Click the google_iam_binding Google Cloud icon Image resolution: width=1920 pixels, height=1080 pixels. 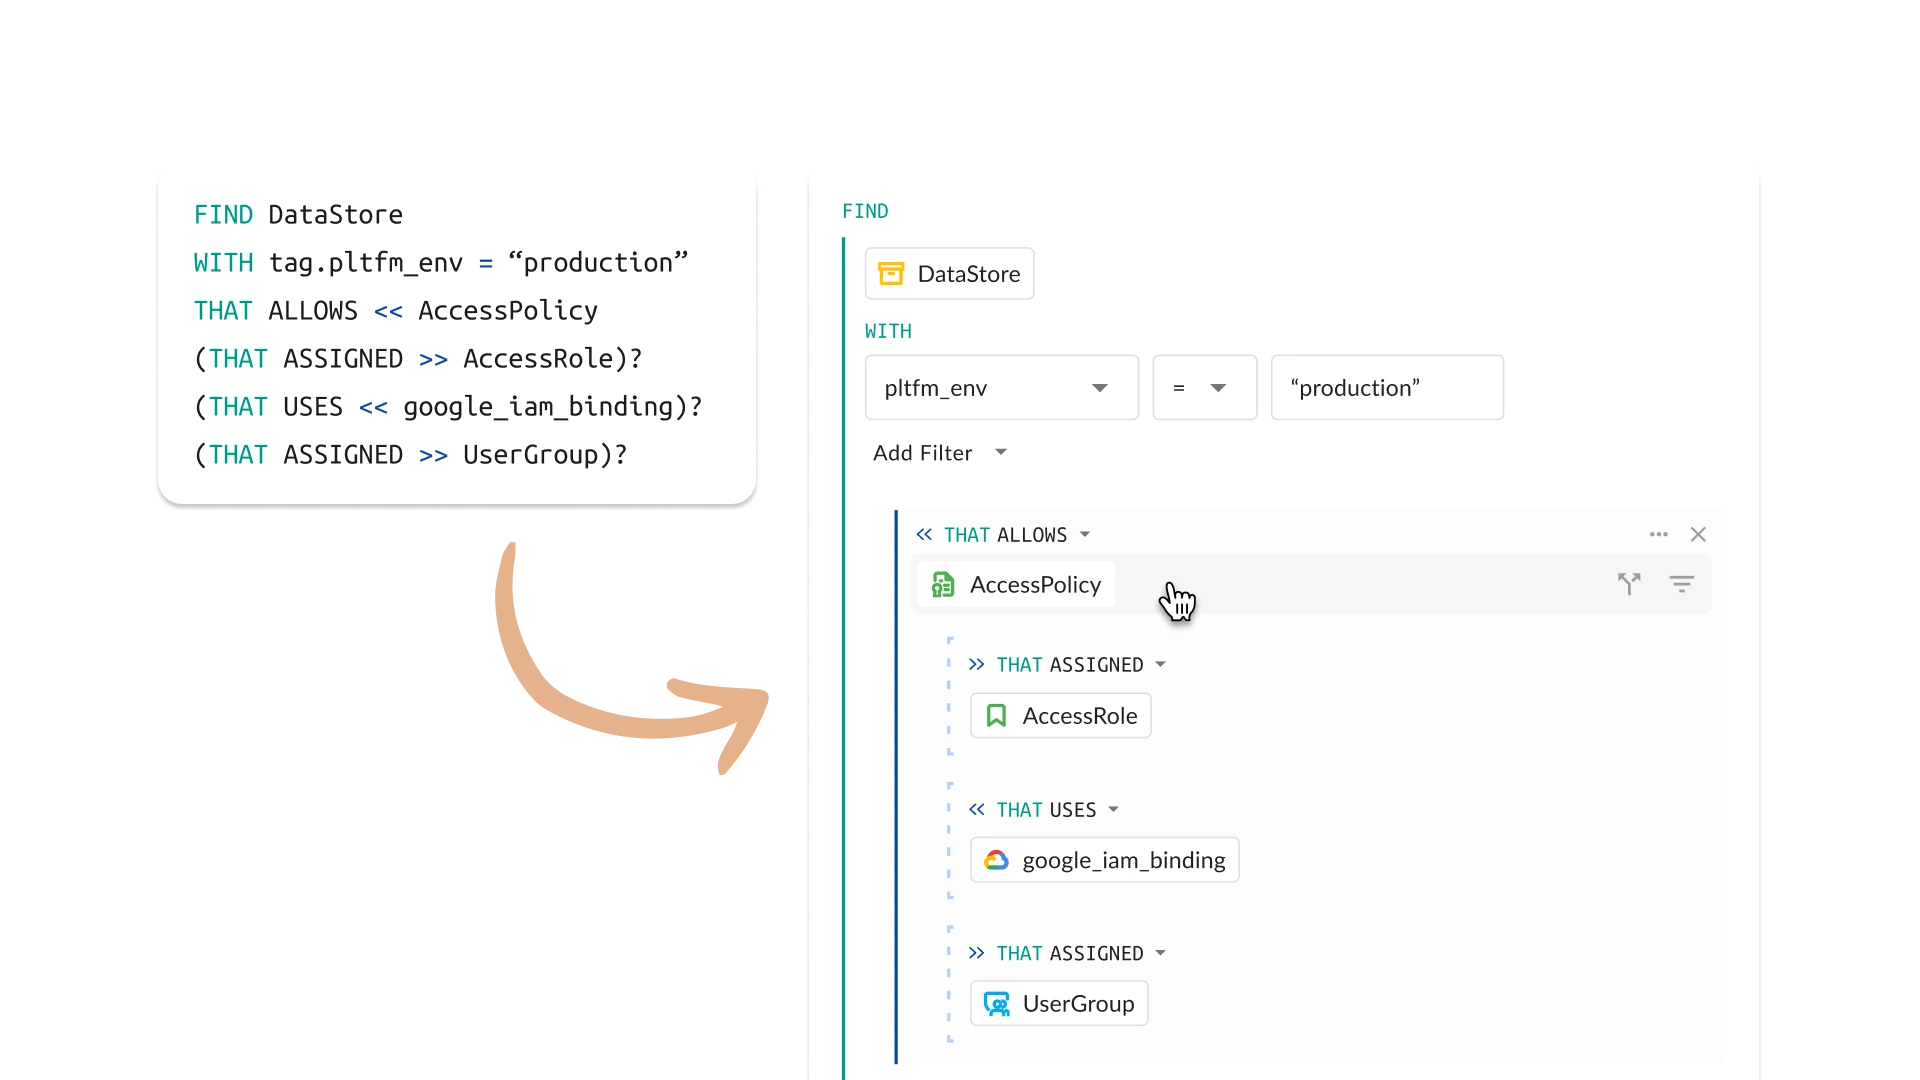(x=996, y=860)
